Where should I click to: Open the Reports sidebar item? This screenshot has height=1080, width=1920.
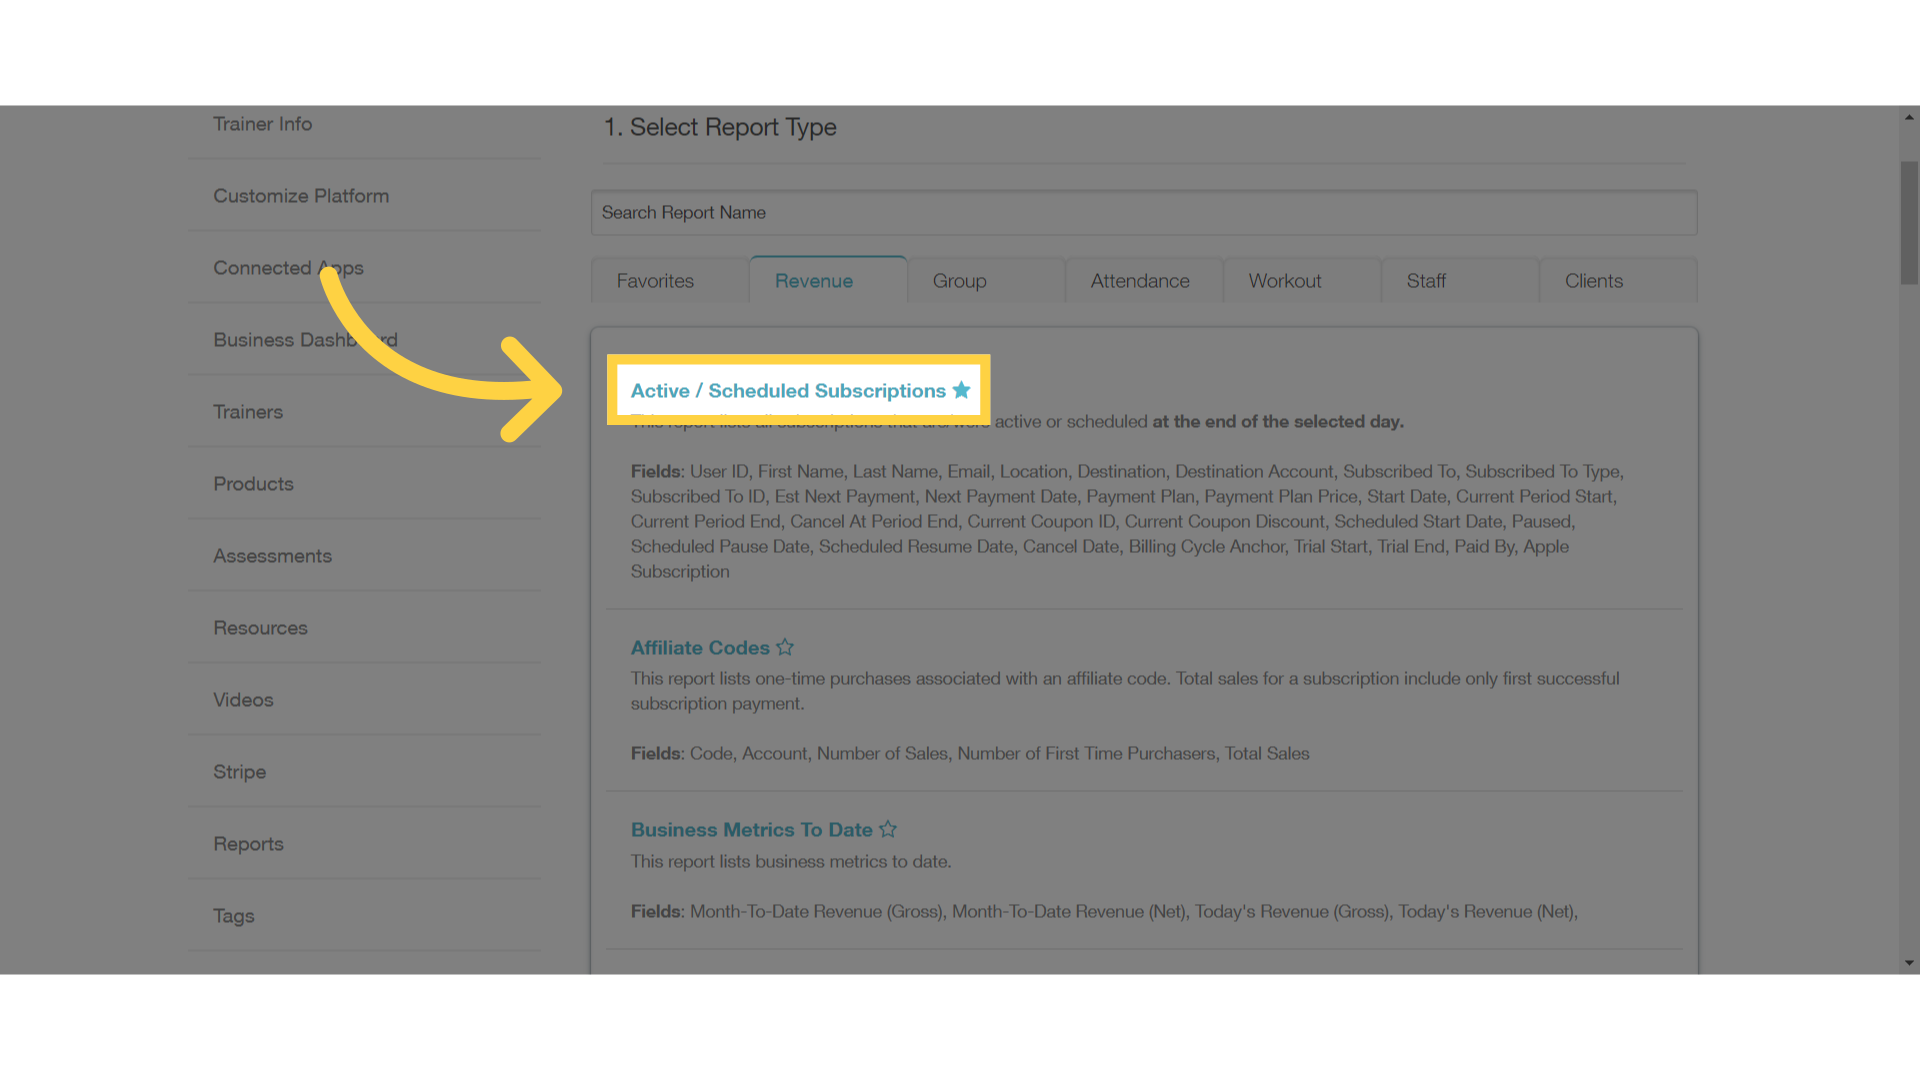[x=248, y=843]
